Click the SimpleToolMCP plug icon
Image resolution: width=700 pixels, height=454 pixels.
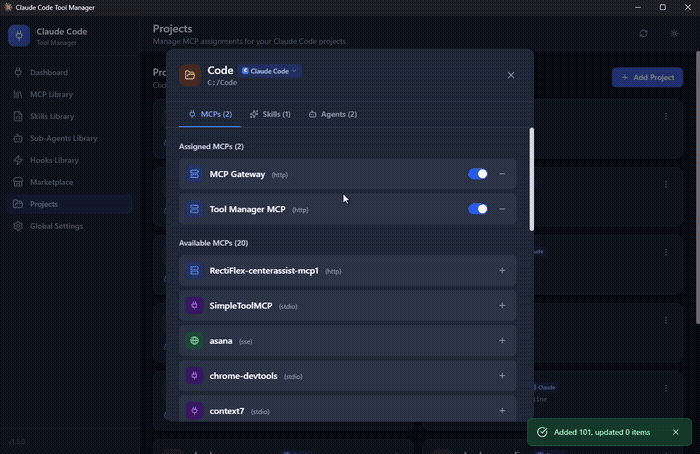pyautogui.click(x=194, y=306)
